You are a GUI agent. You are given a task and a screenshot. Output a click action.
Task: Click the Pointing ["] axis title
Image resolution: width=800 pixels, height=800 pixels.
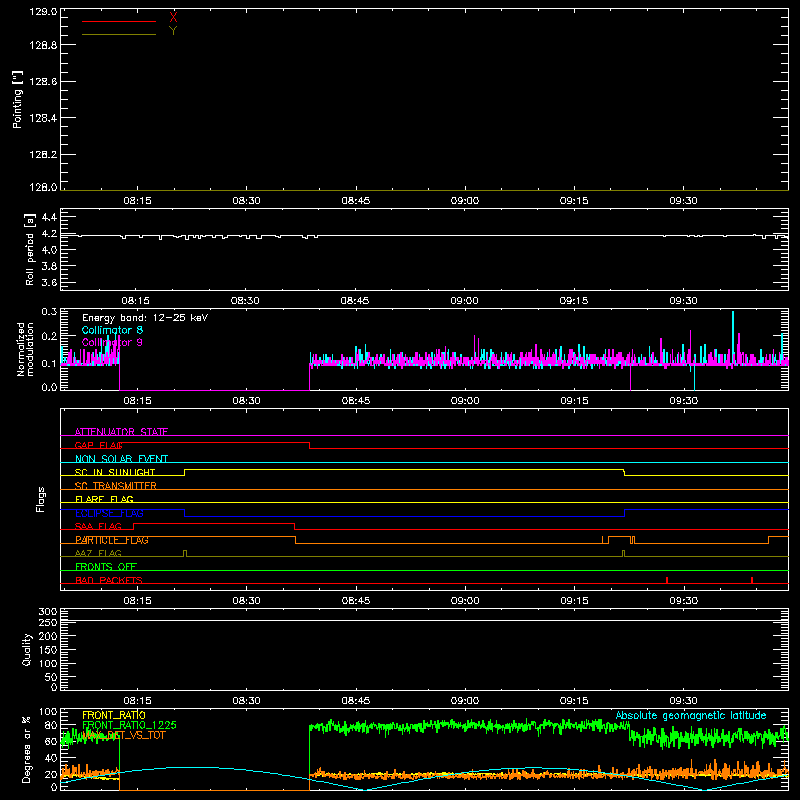[18, 99]
